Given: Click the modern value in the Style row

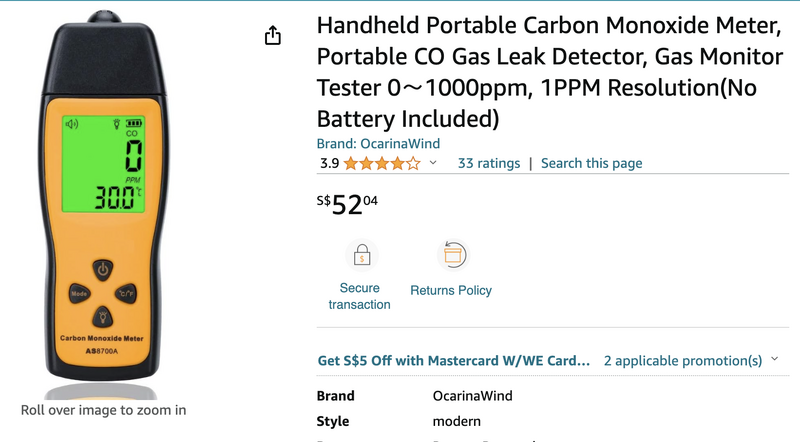Looking at the screenshot, I should 456,422.
